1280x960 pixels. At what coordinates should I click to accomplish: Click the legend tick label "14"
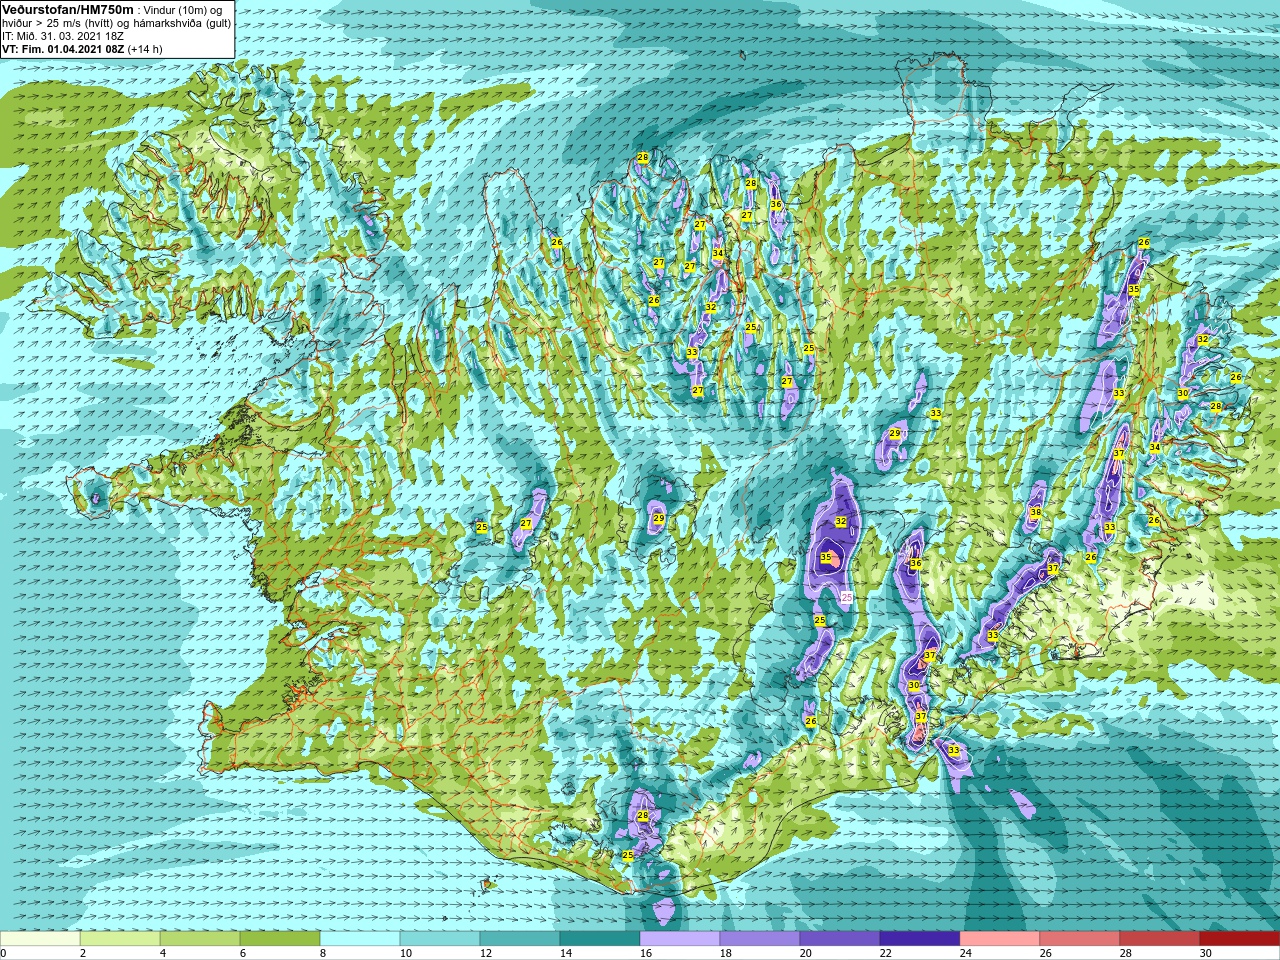click(565, 954)
